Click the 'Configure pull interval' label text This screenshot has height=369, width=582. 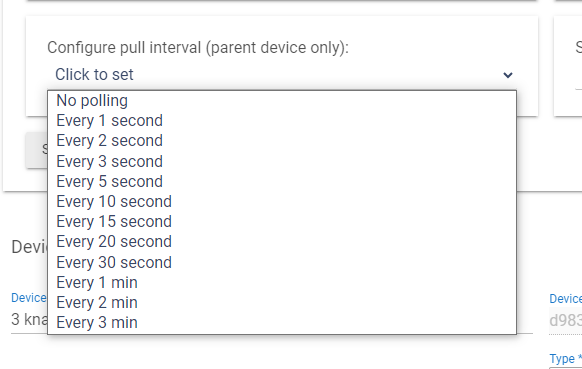(x=198, y=48)
